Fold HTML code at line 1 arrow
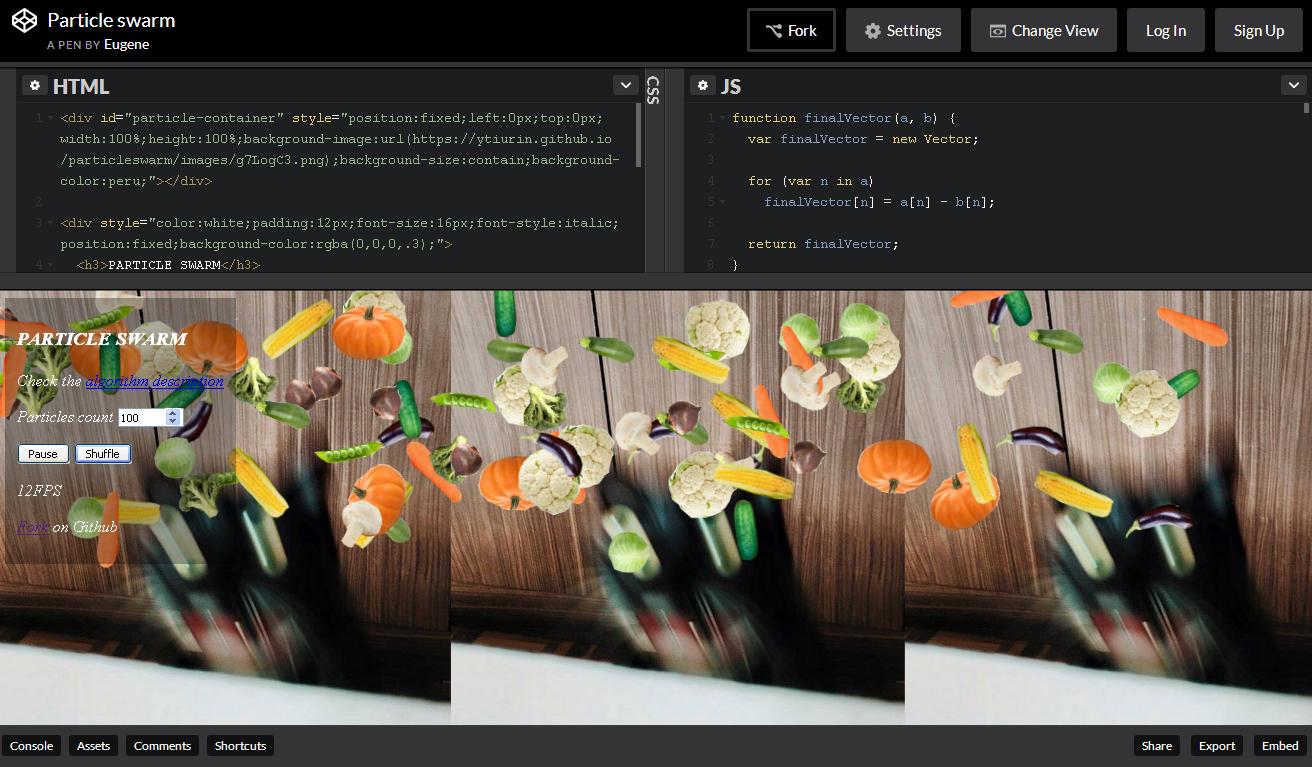This screenshot has height=767, width=1312. pos(50,118)
